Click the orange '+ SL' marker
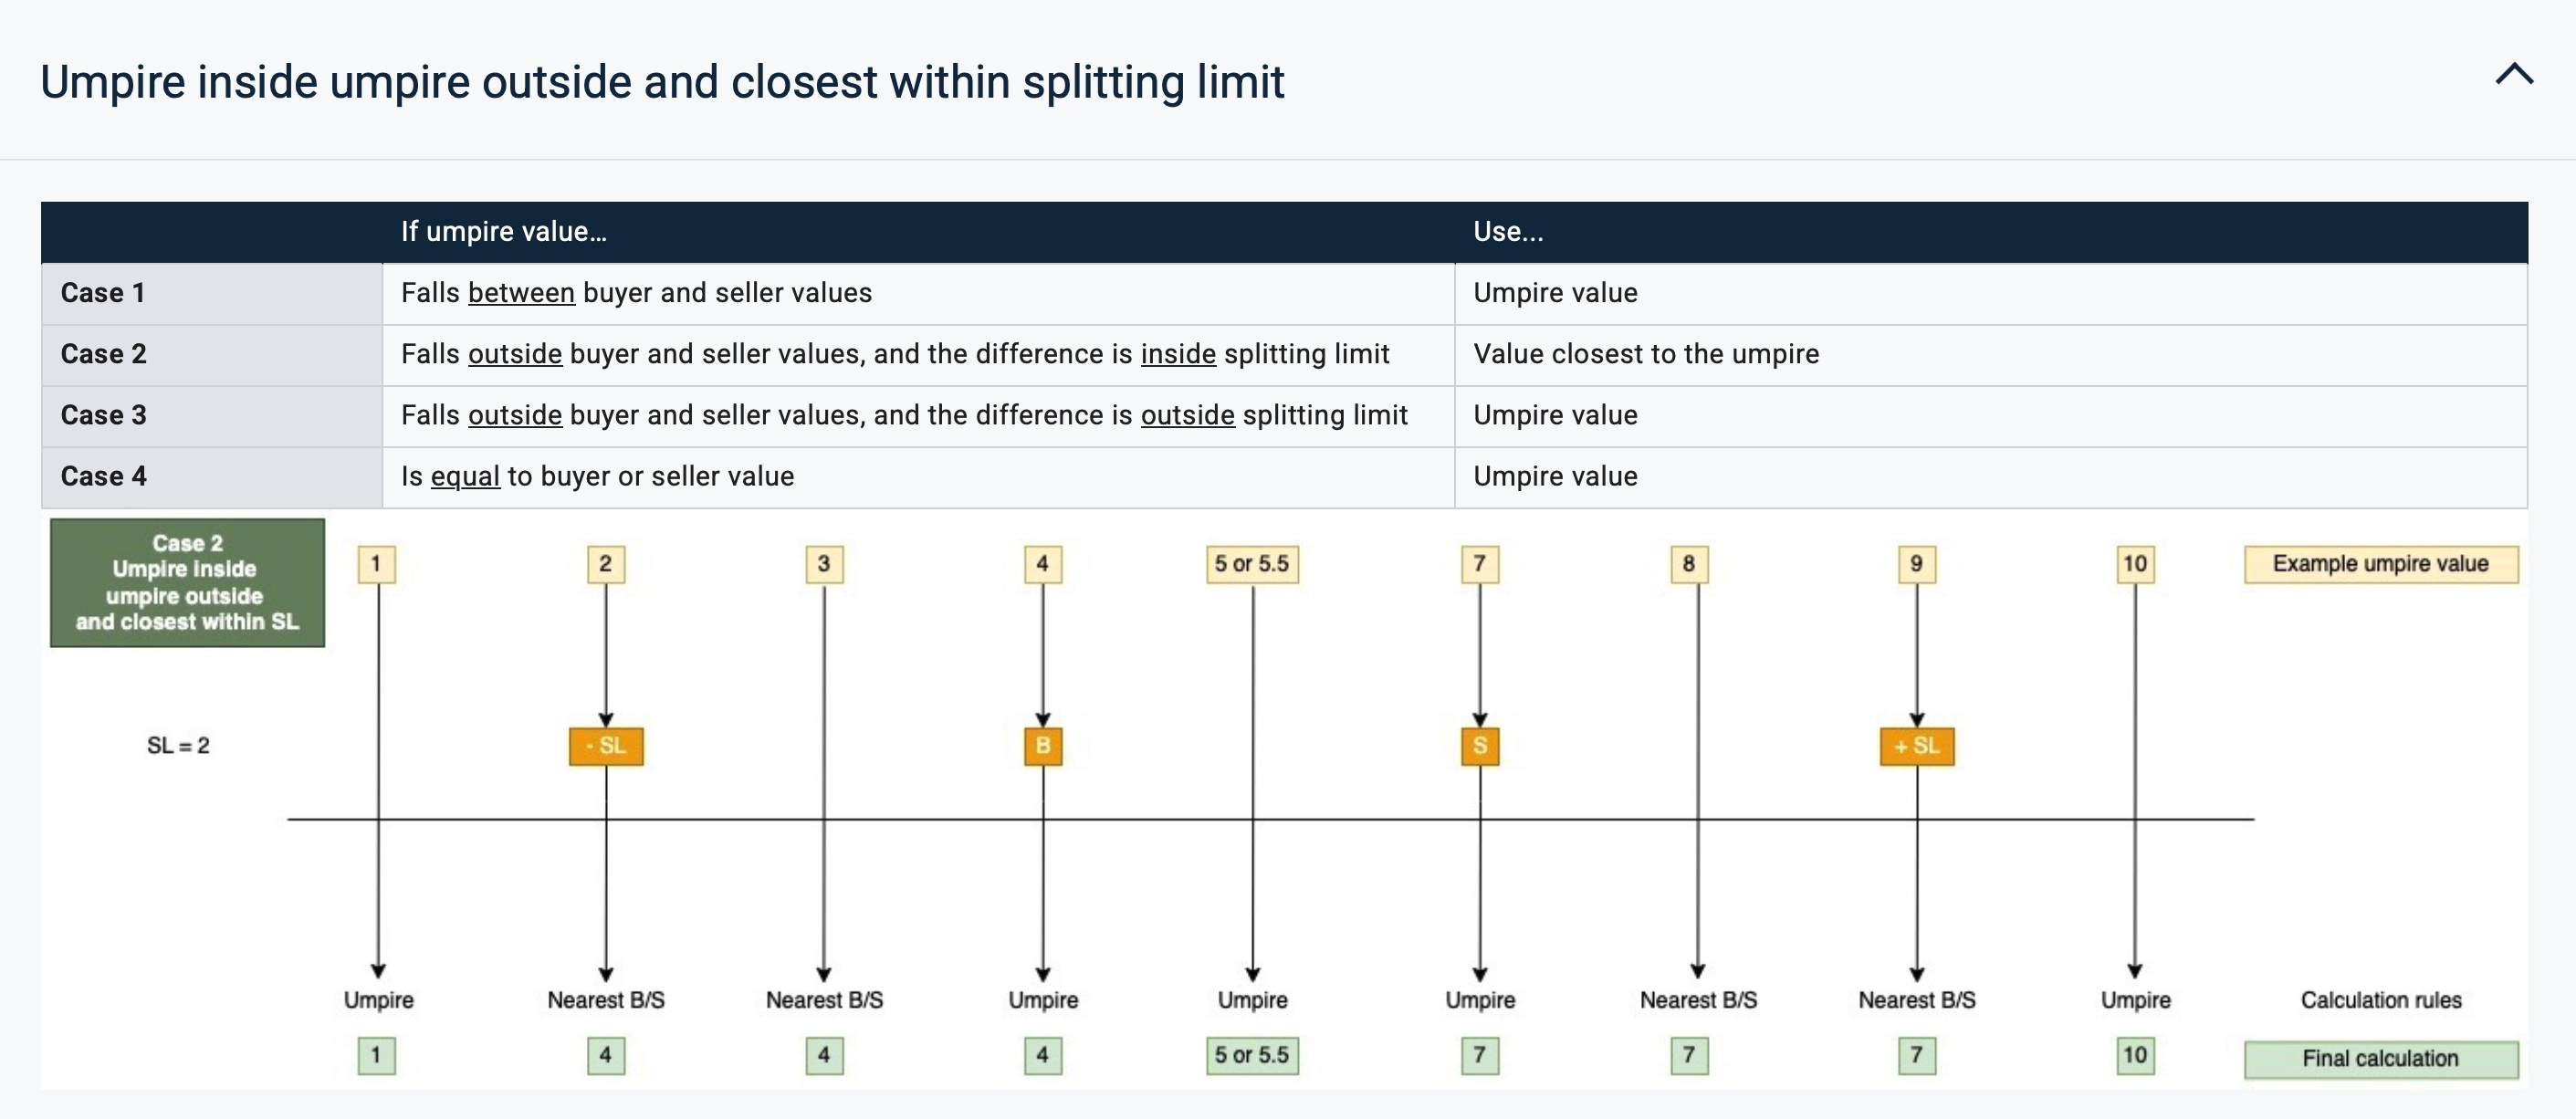The height and width of the screenshot is (1119, 2576). coord(1916,746)
